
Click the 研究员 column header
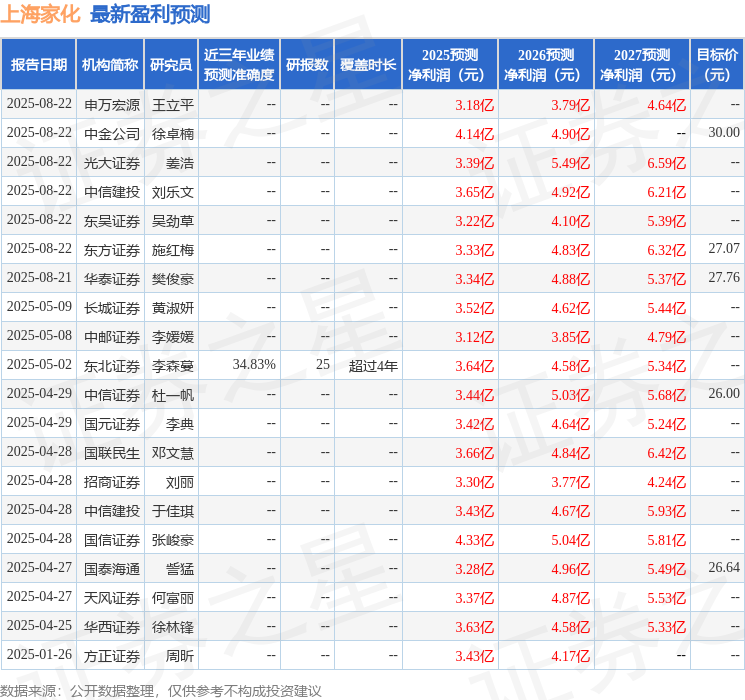pyautogui.click(x=171, y=64)
